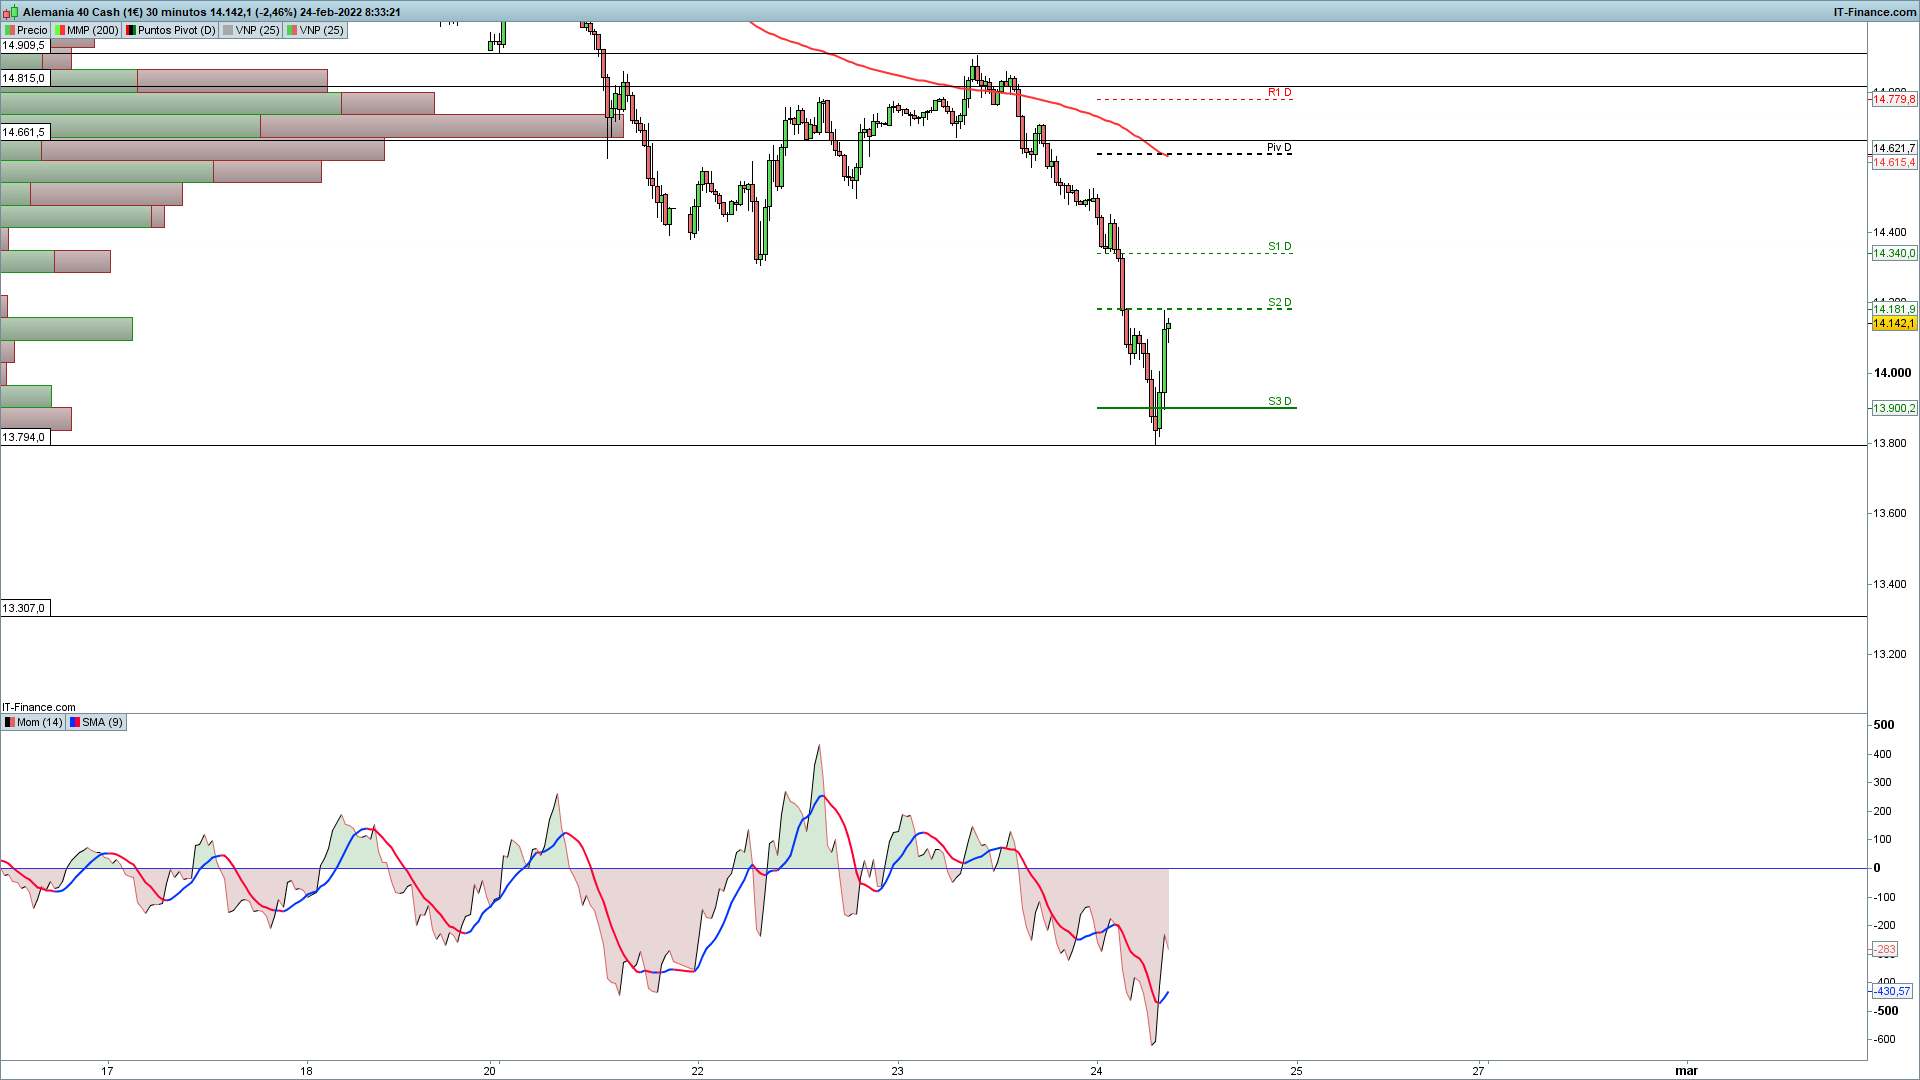Image resolution: width=1920 pixels, height=1080 pixels.
Task: Click date 24 on the time axis
Action: pyautogui.click(x=1097, y=1071)
